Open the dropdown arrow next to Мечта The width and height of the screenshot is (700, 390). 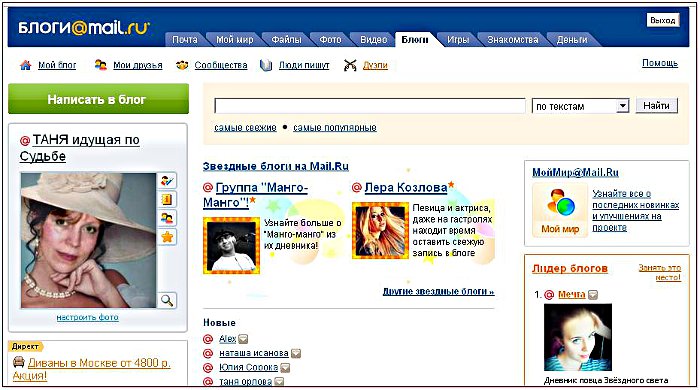click(x=592, y=295)
